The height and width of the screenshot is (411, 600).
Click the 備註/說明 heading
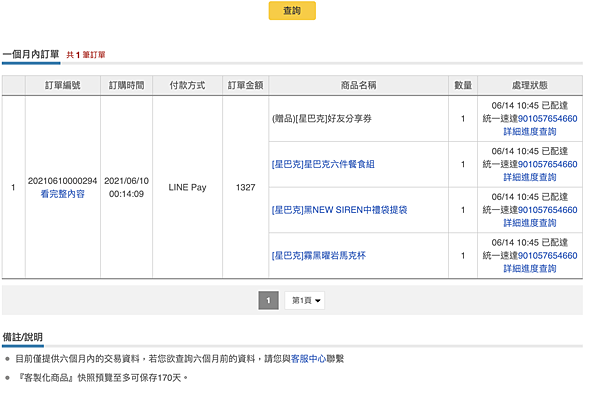pos(23,337)
